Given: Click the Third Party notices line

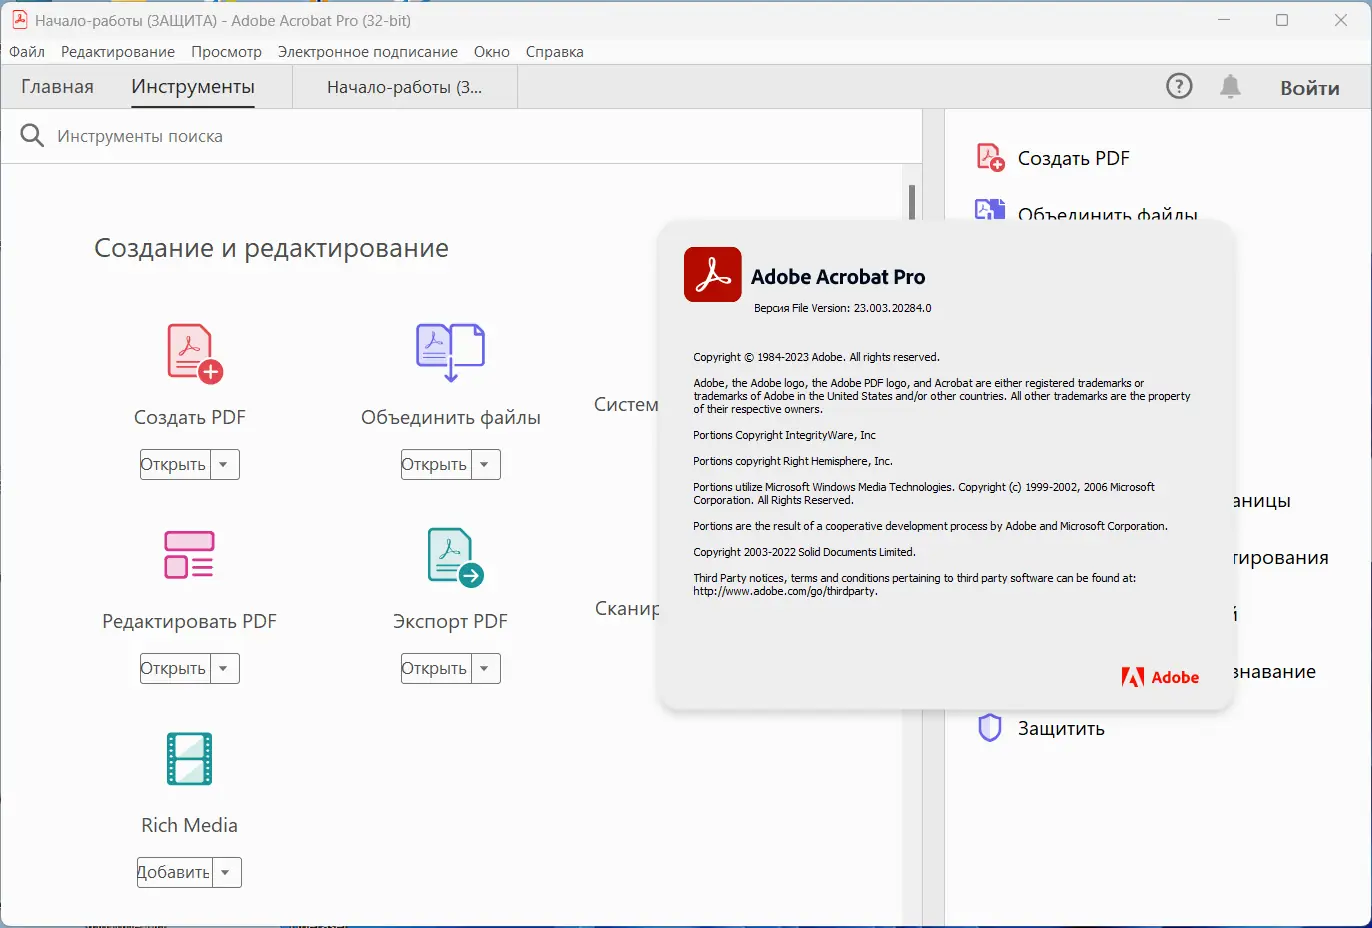Looking at the screenshot, I should [x=914, y=578].
